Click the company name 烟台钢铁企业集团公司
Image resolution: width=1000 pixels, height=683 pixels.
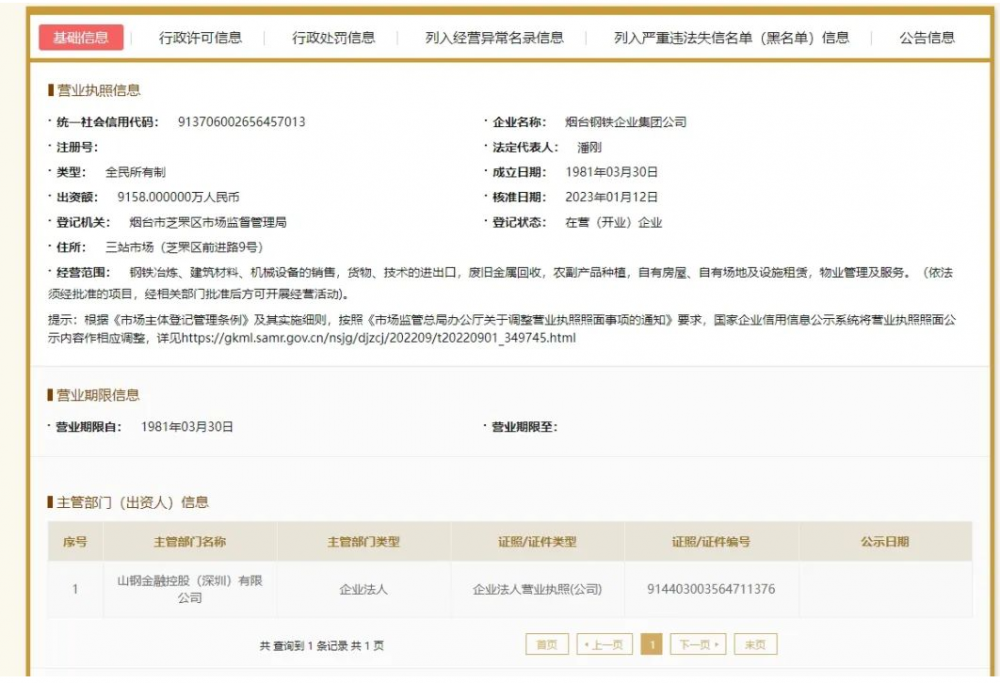coord(626,122)
